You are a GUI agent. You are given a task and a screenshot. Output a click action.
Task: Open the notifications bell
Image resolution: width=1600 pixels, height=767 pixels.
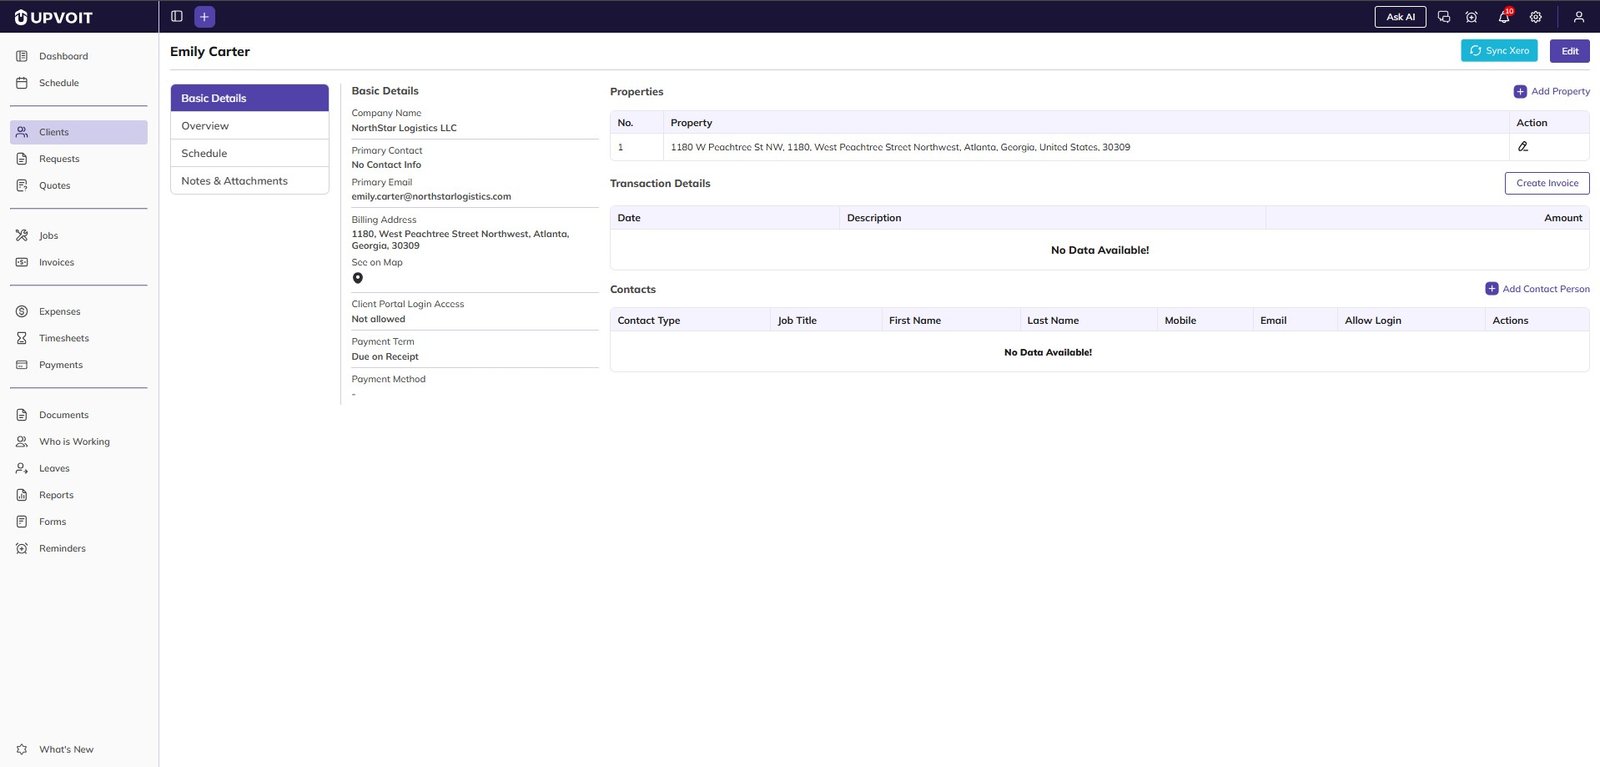(1504, 17)
